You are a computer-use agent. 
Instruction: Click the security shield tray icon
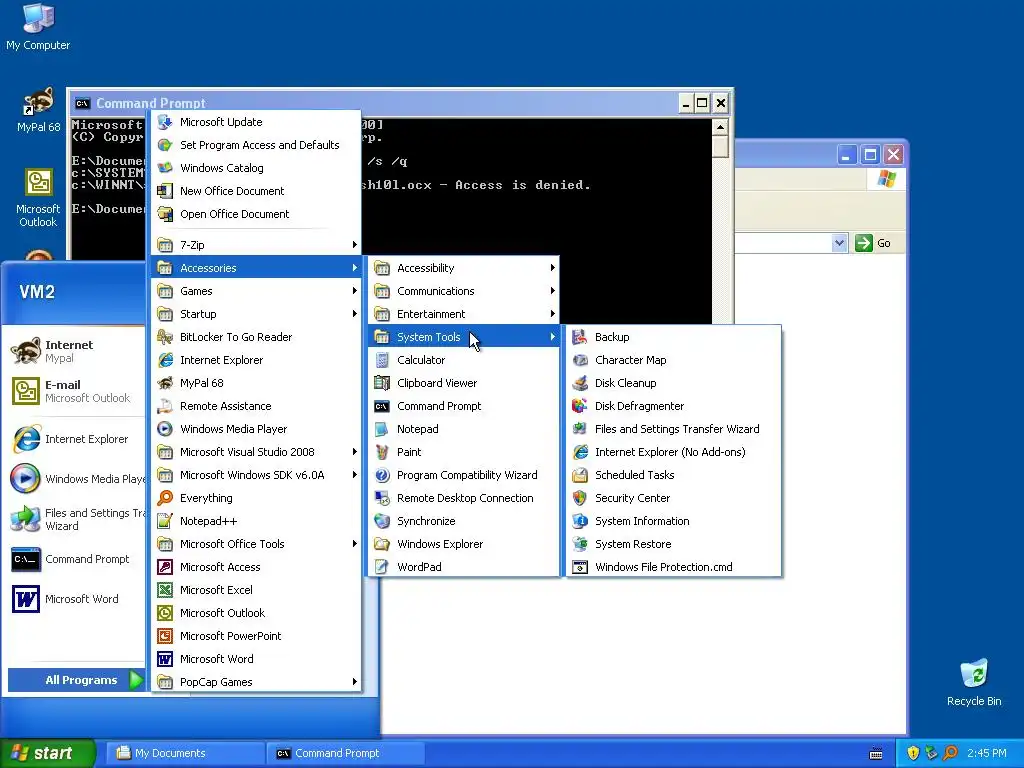pos(913,753)
